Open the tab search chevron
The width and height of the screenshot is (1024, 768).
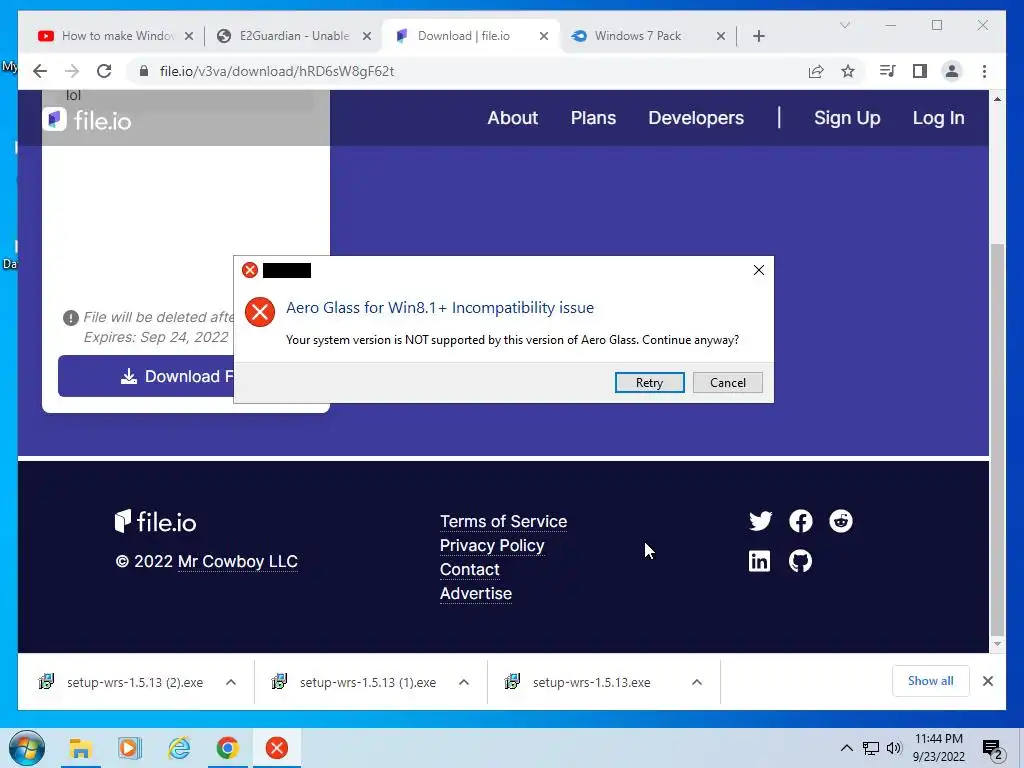coord(844,25)
